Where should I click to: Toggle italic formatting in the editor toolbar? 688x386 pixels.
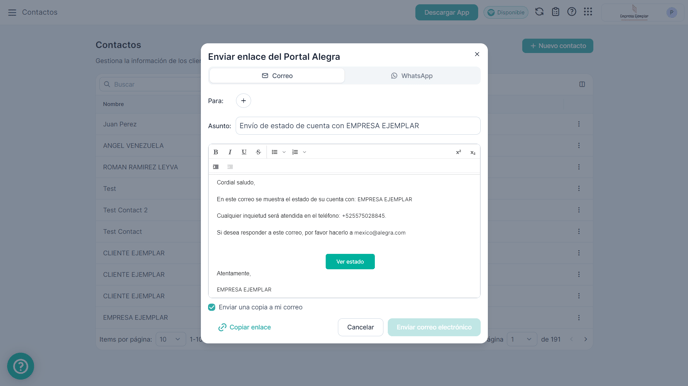(230, 152)
